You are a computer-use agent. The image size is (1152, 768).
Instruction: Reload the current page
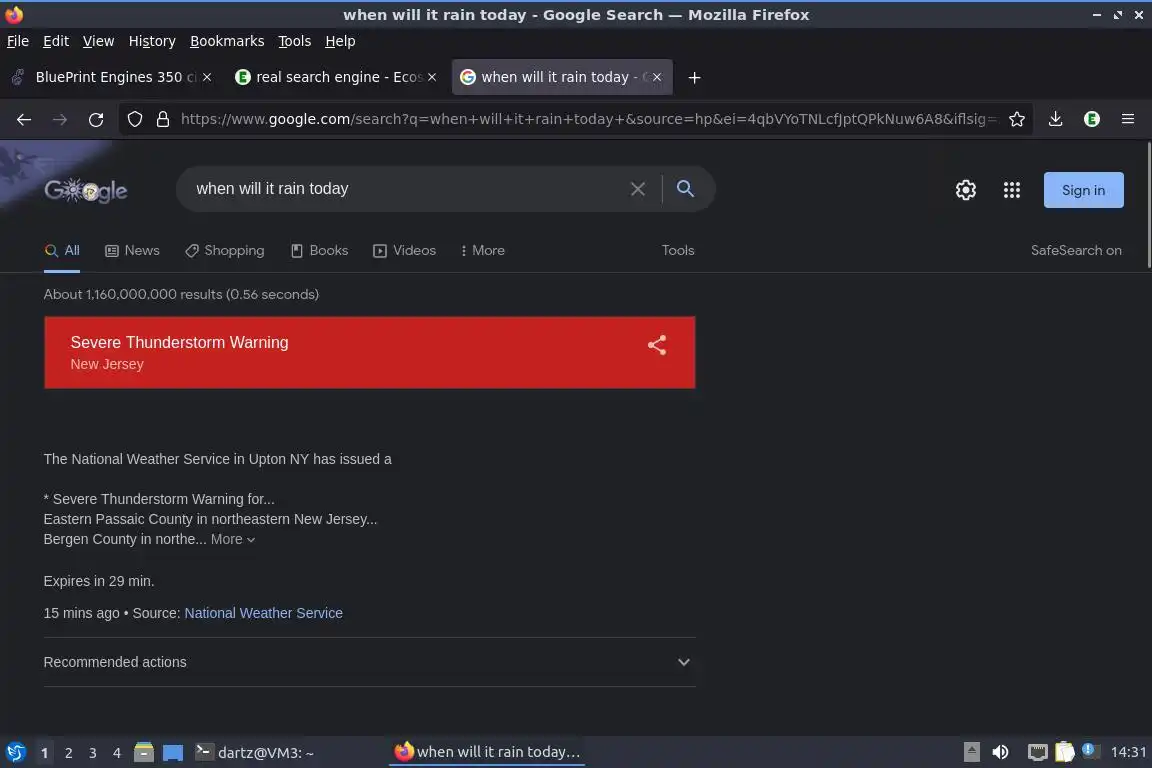[96, 119]
